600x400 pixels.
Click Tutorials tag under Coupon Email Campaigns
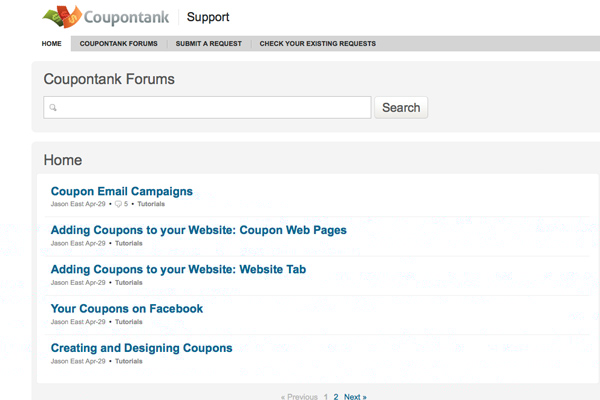[x=151, y=204]
